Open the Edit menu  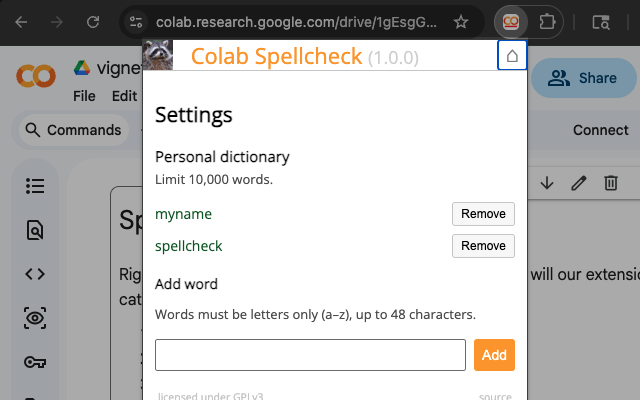pos(124,96)
